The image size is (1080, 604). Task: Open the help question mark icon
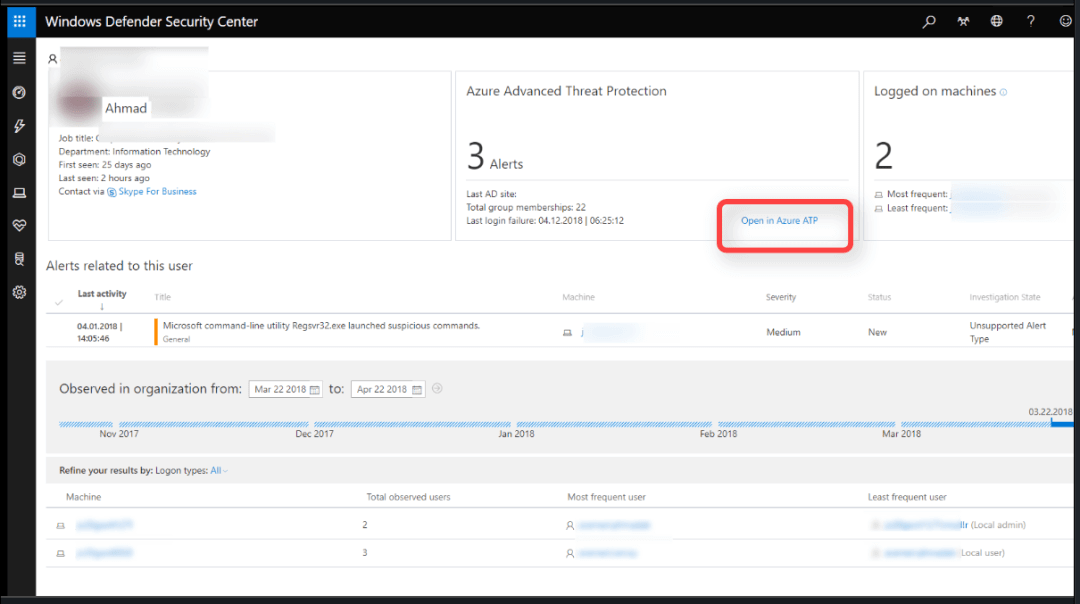(1030, 21)
